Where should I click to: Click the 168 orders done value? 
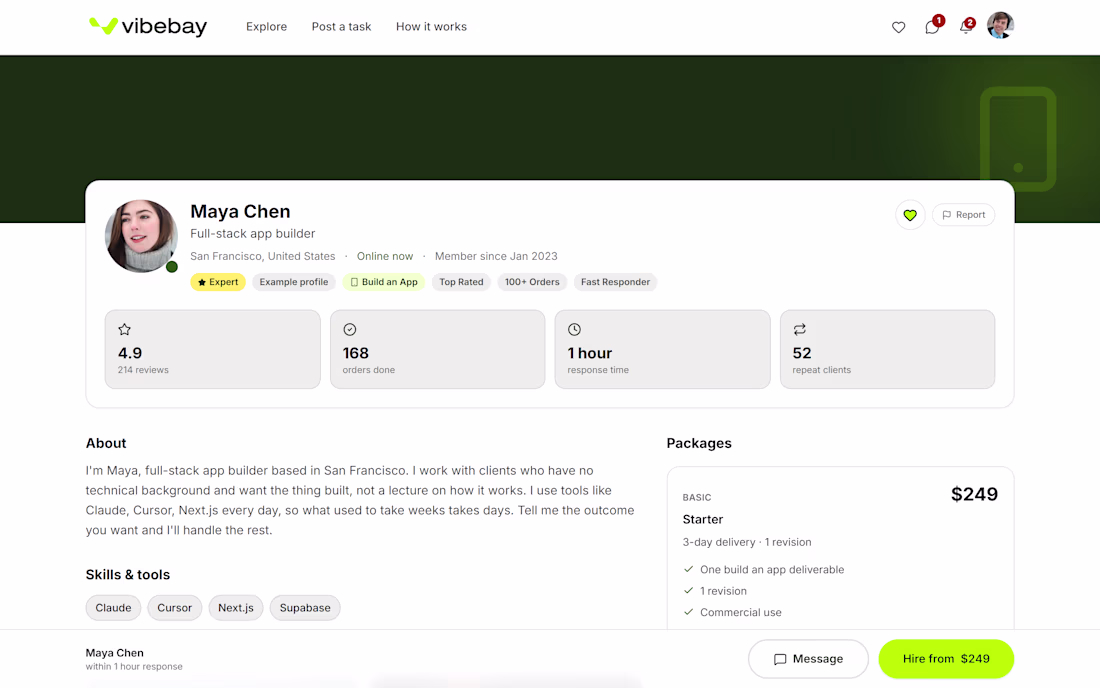click(x=356, y=353)
